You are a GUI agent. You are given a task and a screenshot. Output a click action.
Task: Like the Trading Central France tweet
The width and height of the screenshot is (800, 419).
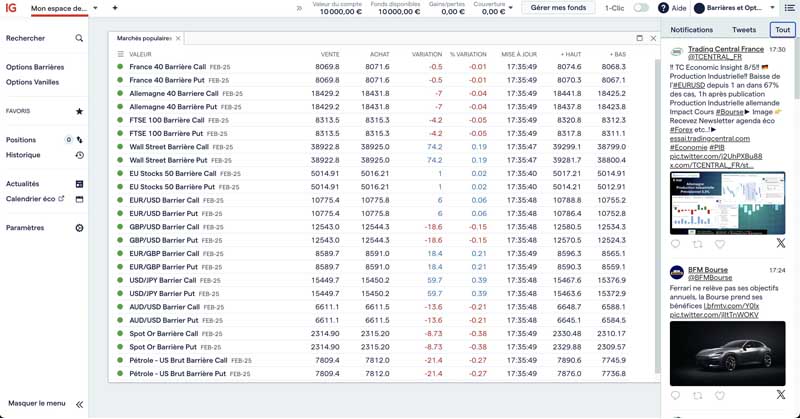pos(720,244)
